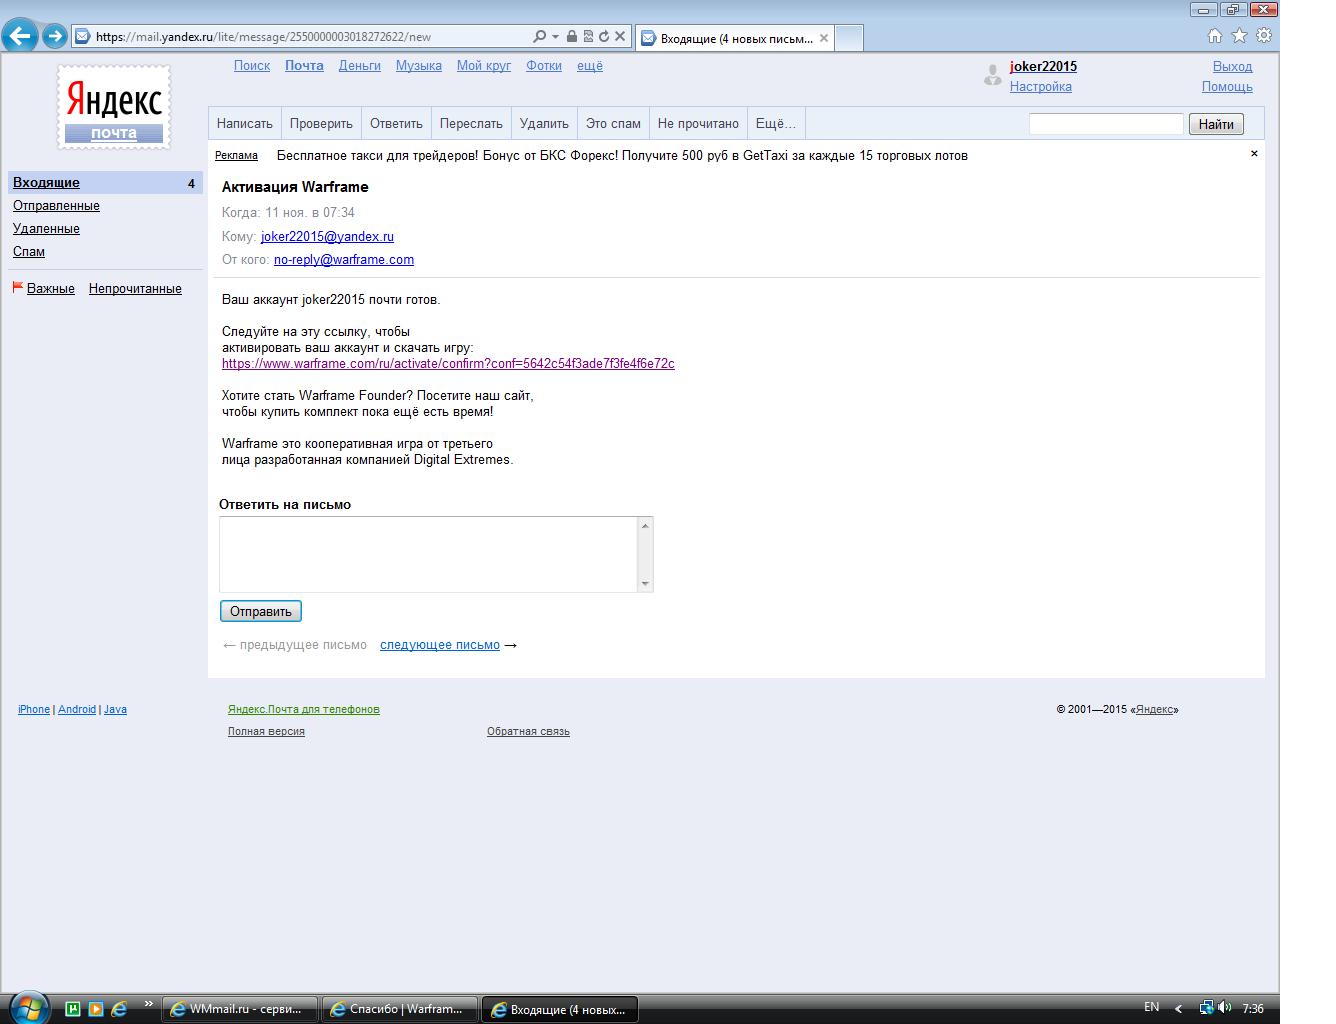Click the Найти search button
The height and width of the screenshot is (1024, 1336).
point(1216,124)
